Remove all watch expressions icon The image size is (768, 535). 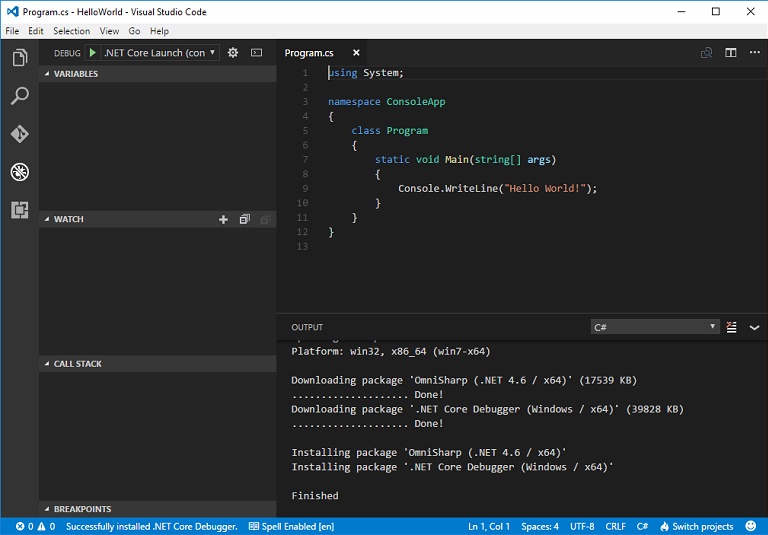click(265, 219)
